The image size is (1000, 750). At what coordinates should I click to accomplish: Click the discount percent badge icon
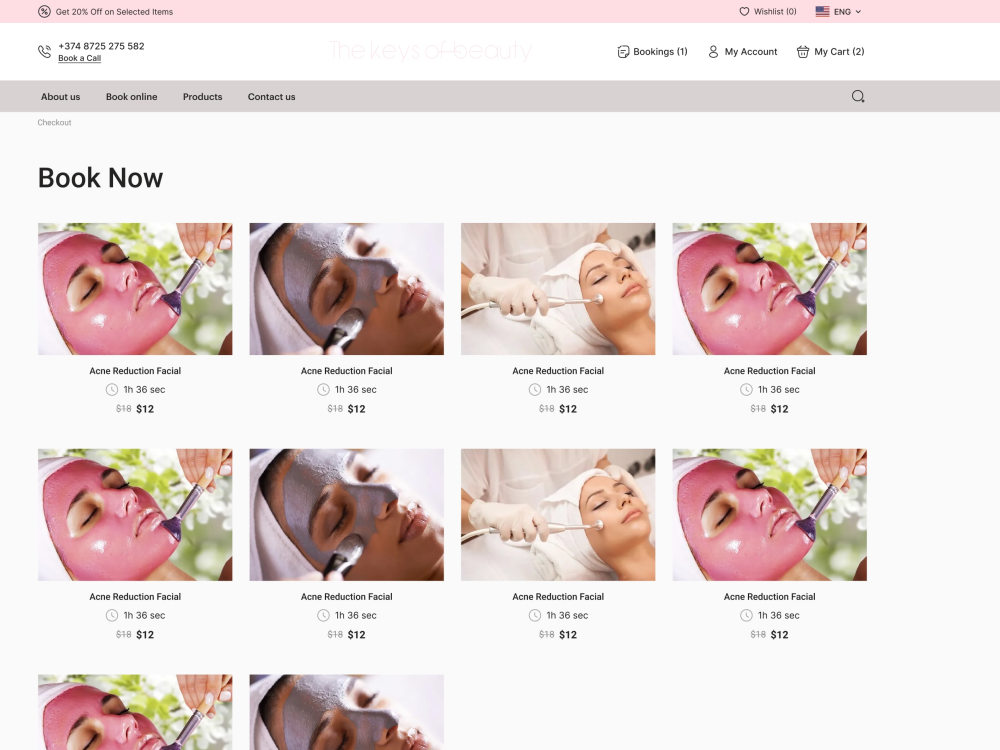(x=44, y=11)
